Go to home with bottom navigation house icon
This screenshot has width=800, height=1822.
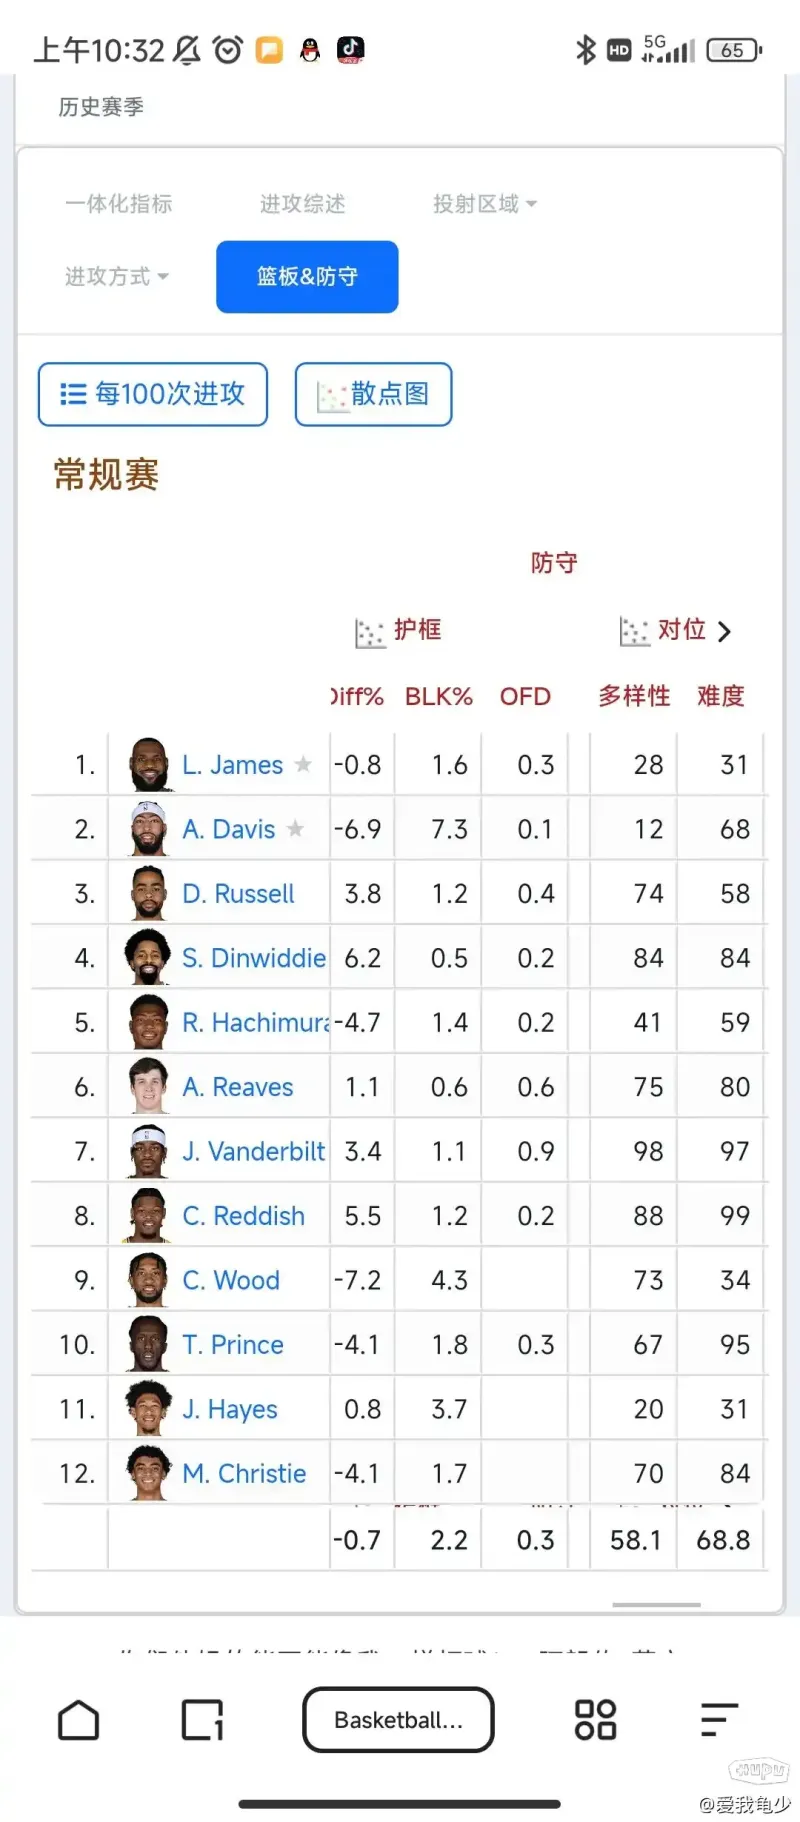click(x=79, y=1719)
